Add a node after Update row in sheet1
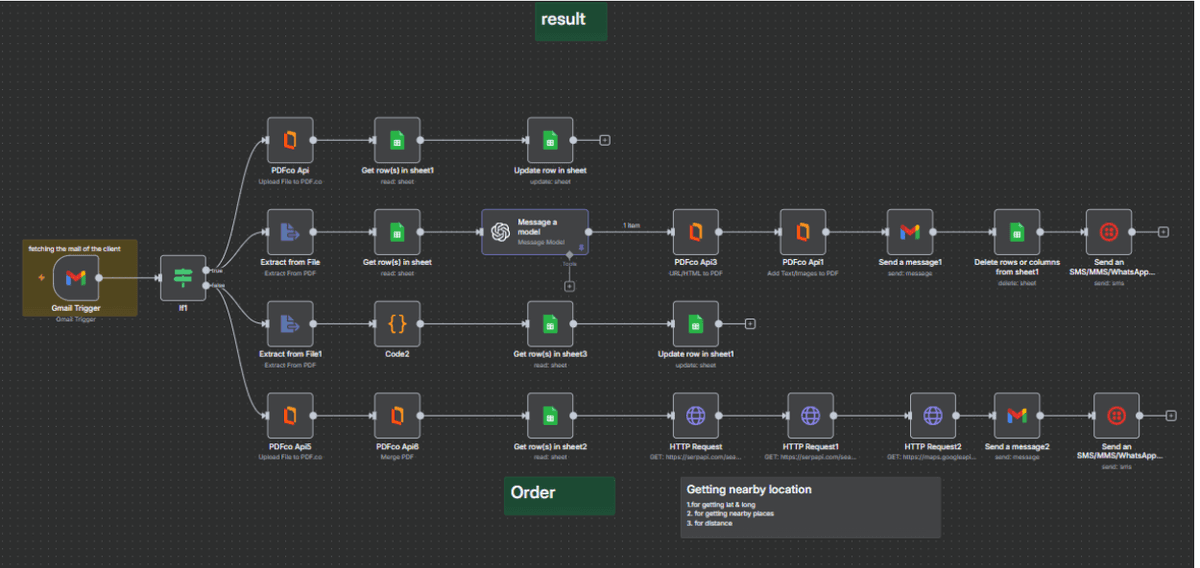This screenshot has height=568, width=1200. 750,324
